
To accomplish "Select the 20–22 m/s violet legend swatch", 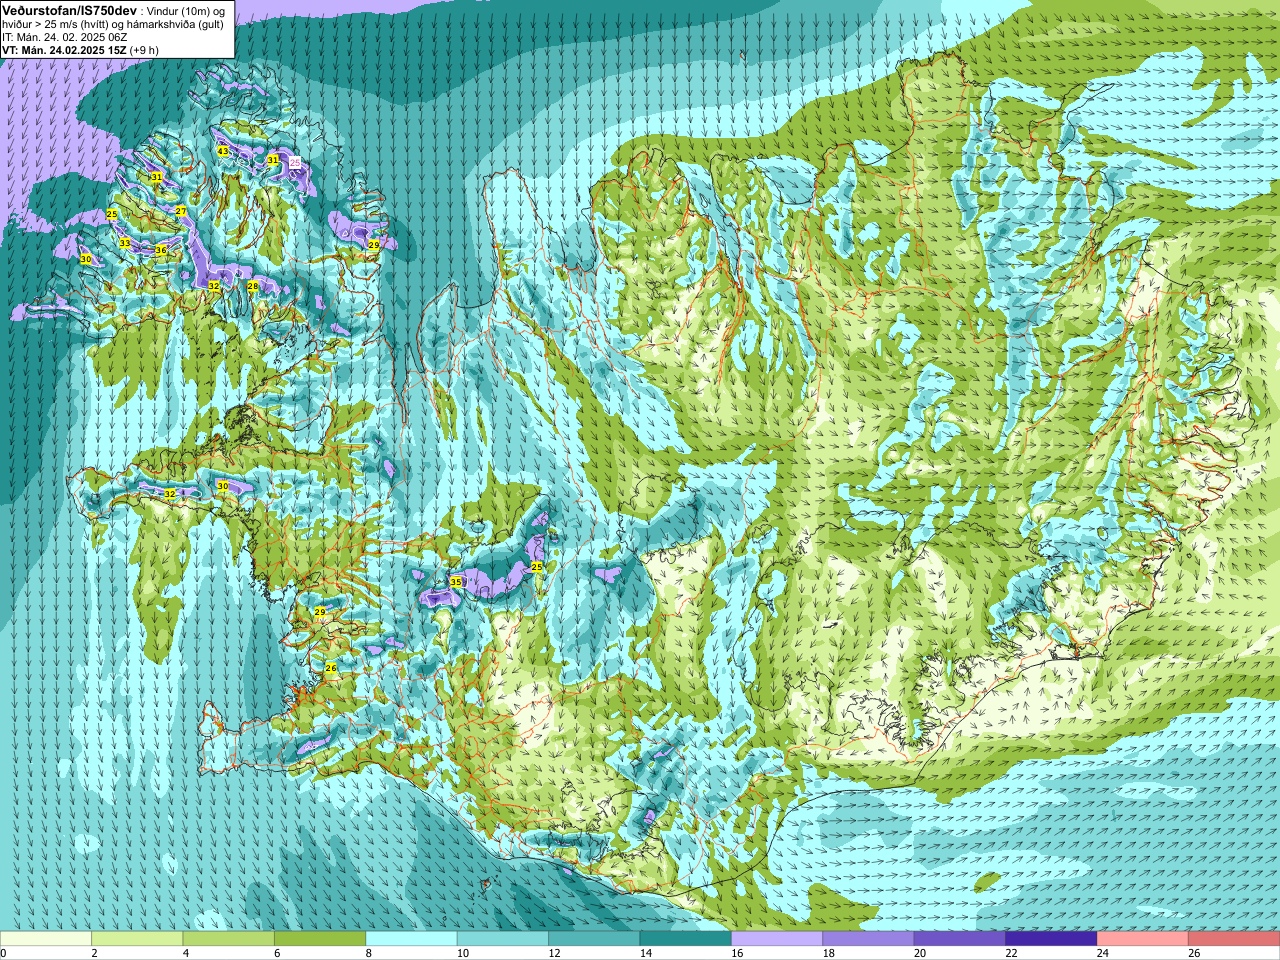I will click(x=960, y=938).
